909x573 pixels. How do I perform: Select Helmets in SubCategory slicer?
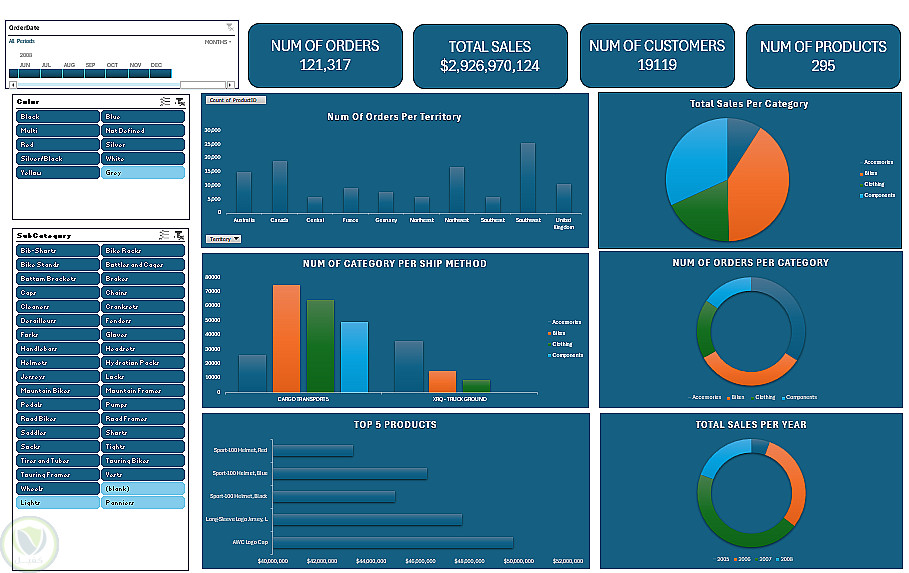point(57,362)
